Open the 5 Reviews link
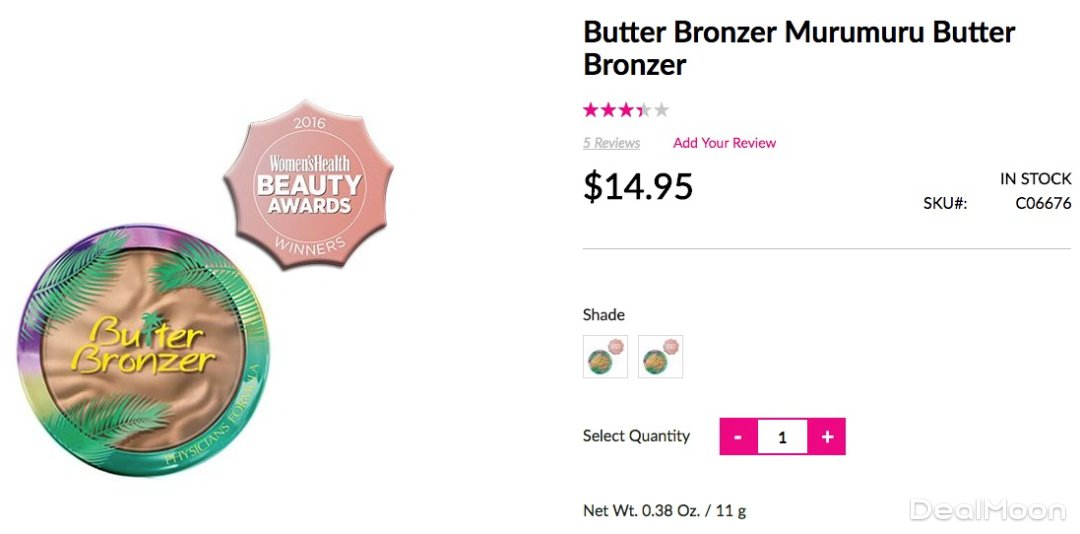 click(611, 143)
